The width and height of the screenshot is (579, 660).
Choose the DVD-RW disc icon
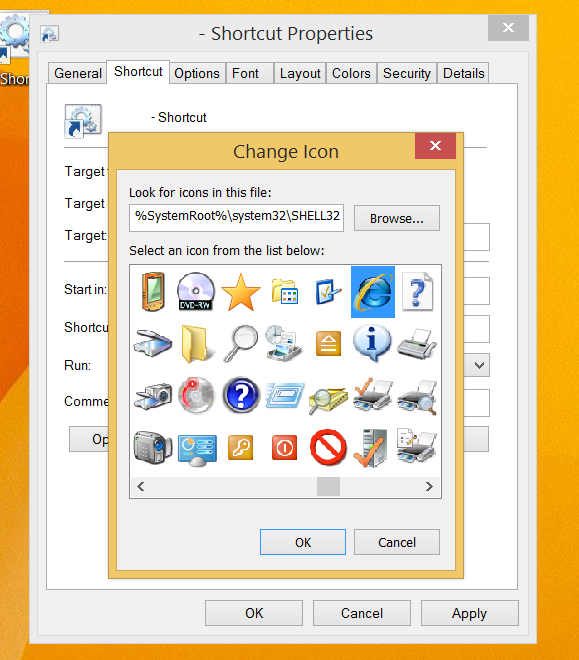tap(196, 292)
